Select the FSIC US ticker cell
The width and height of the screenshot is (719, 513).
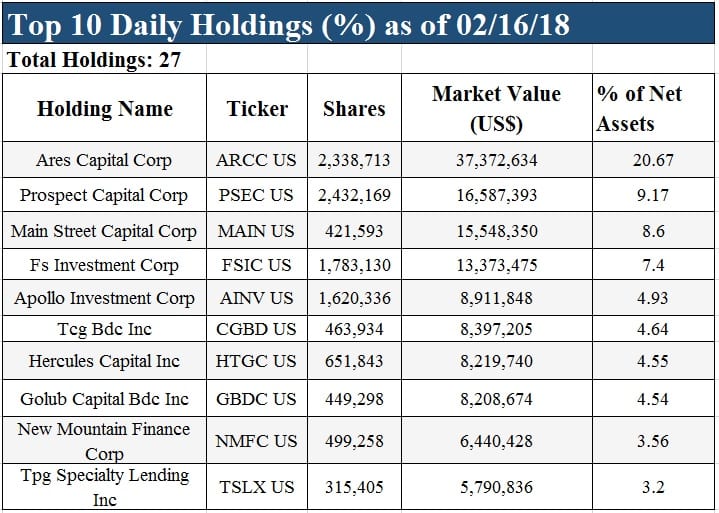tap(257, 265)
